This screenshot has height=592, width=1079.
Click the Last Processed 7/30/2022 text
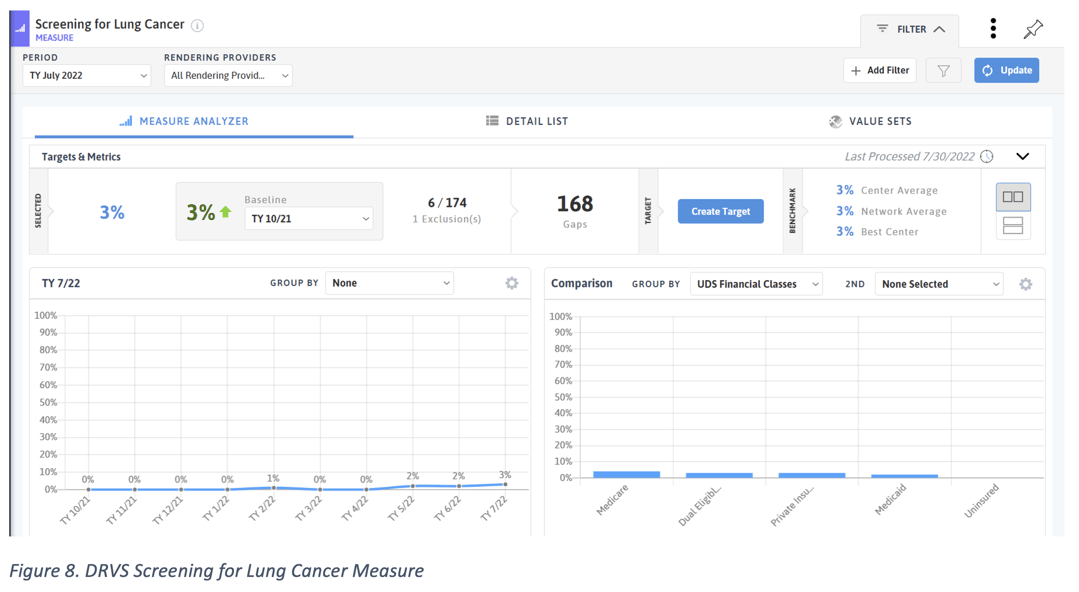pos(909,157)
